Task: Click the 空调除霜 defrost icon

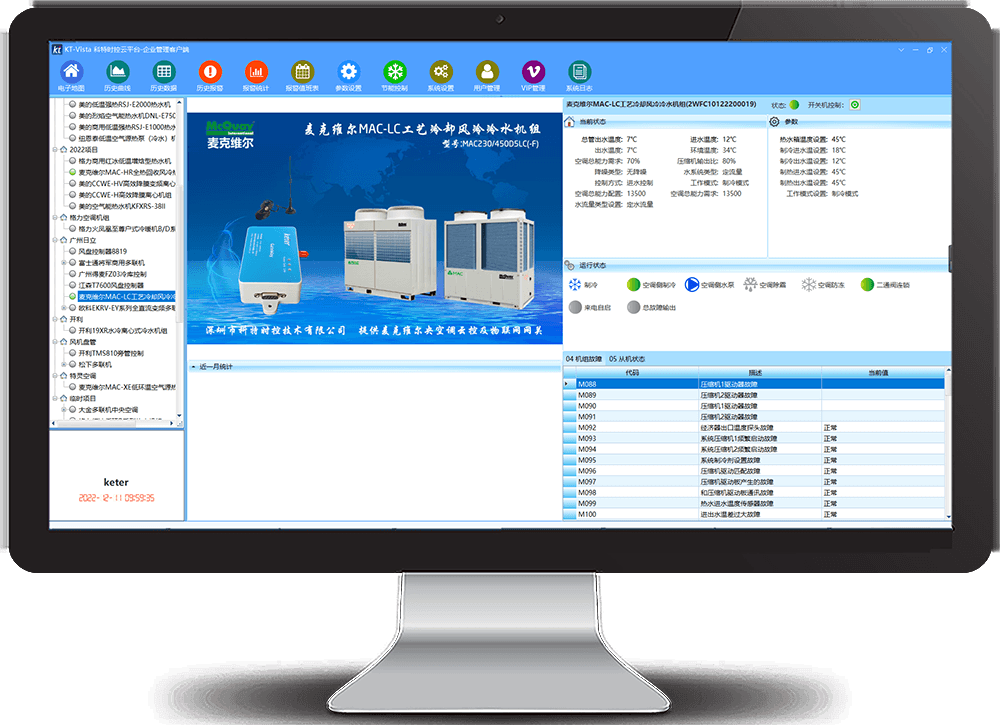Action: point(751,284)
